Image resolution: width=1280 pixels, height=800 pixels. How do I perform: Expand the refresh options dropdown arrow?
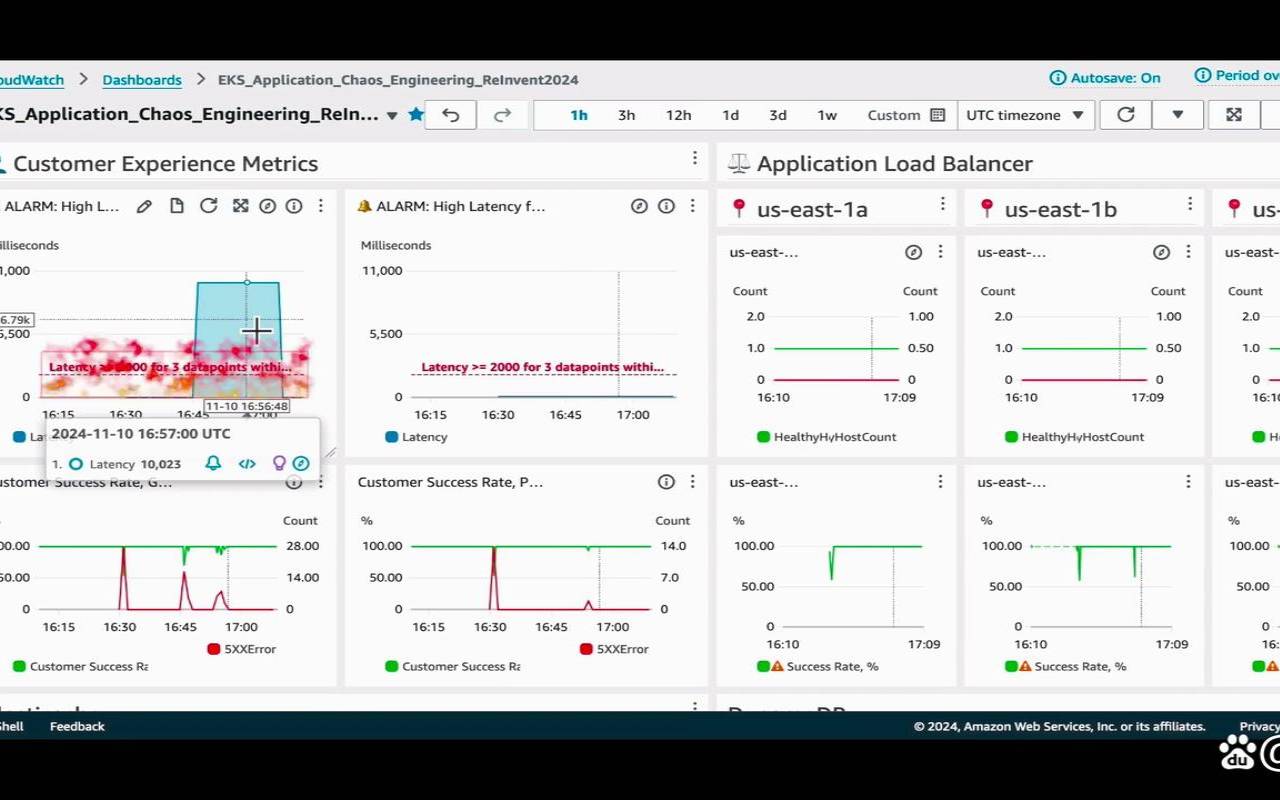pos(1177,115)
